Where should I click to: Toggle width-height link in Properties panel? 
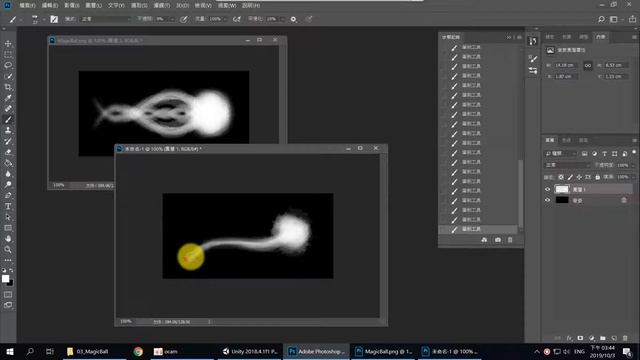pos(587,65)
